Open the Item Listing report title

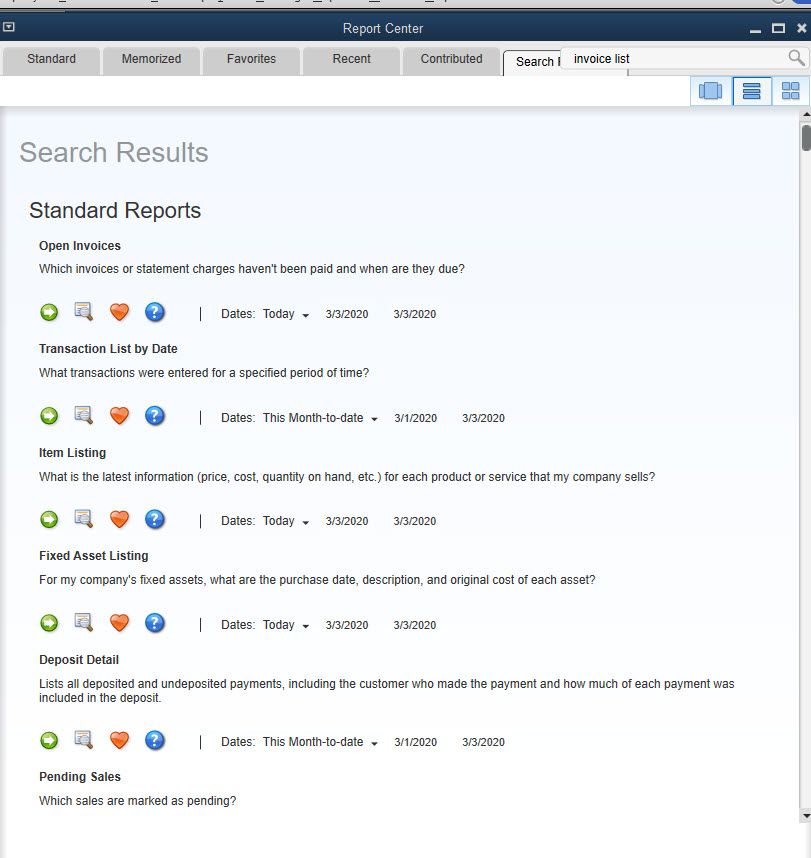72,453
